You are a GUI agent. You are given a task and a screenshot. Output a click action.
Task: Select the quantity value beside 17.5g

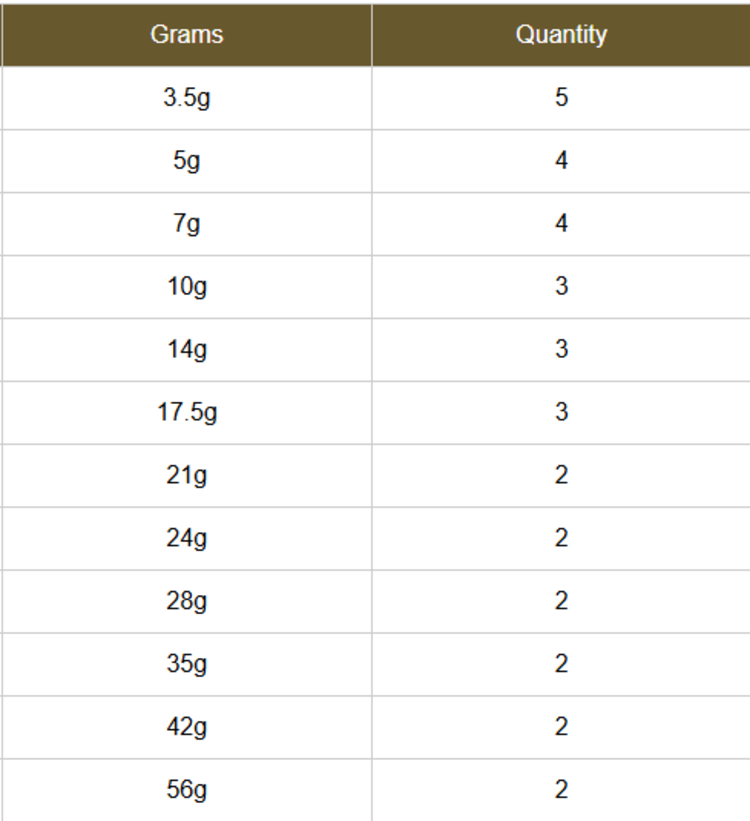(x=561, y=413)
